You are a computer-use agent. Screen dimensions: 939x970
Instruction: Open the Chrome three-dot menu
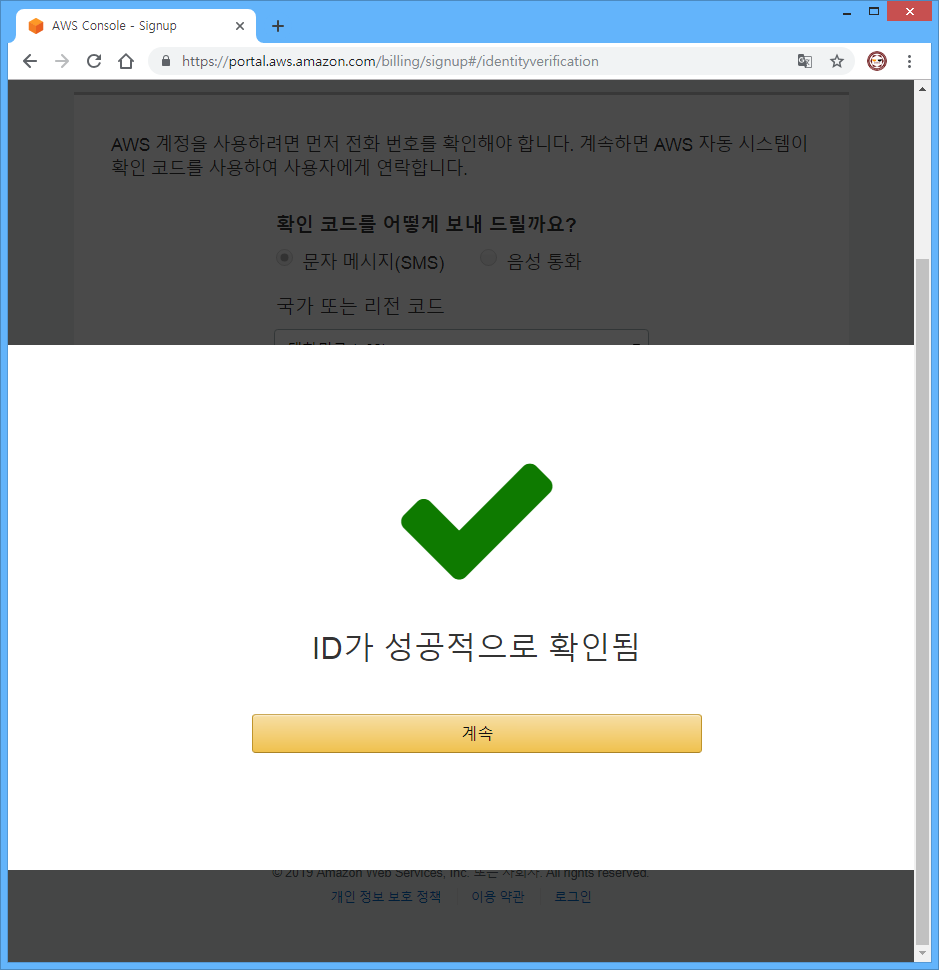click(x=909, y=61)
